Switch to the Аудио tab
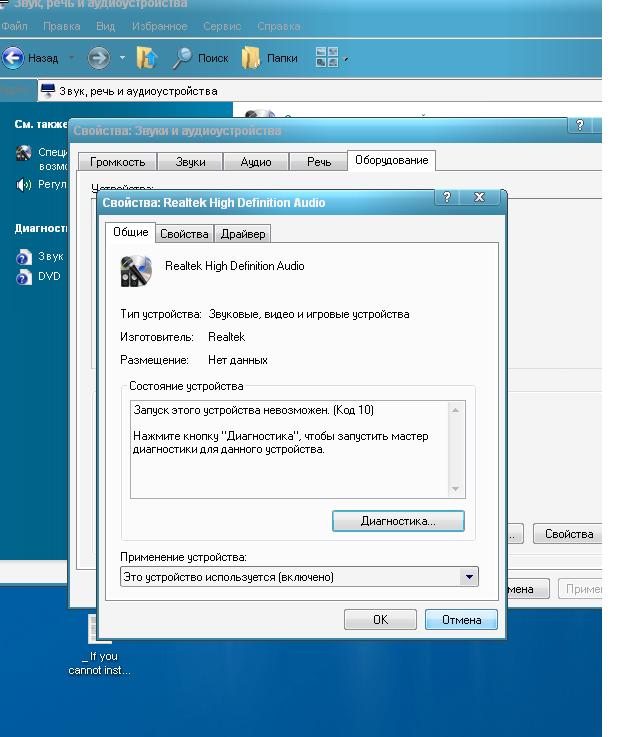Screen dimensions: 640x737 (x=256, y=162)
